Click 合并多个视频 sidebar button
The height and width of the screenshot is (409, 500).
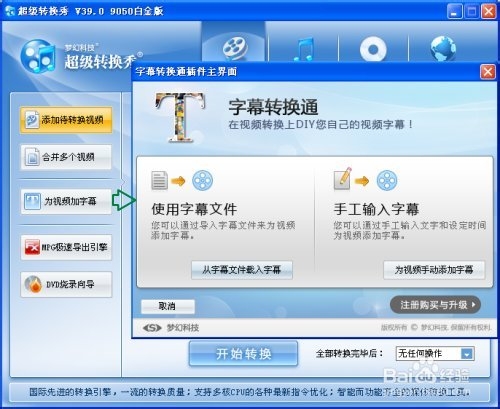point(66,157)
